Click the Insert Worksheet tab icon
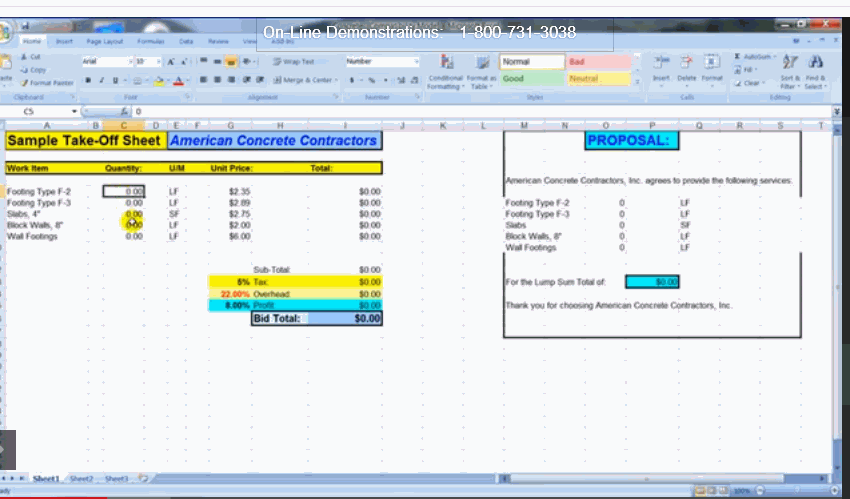The height and width of the screenshot is (499, 850). point(143,478)
